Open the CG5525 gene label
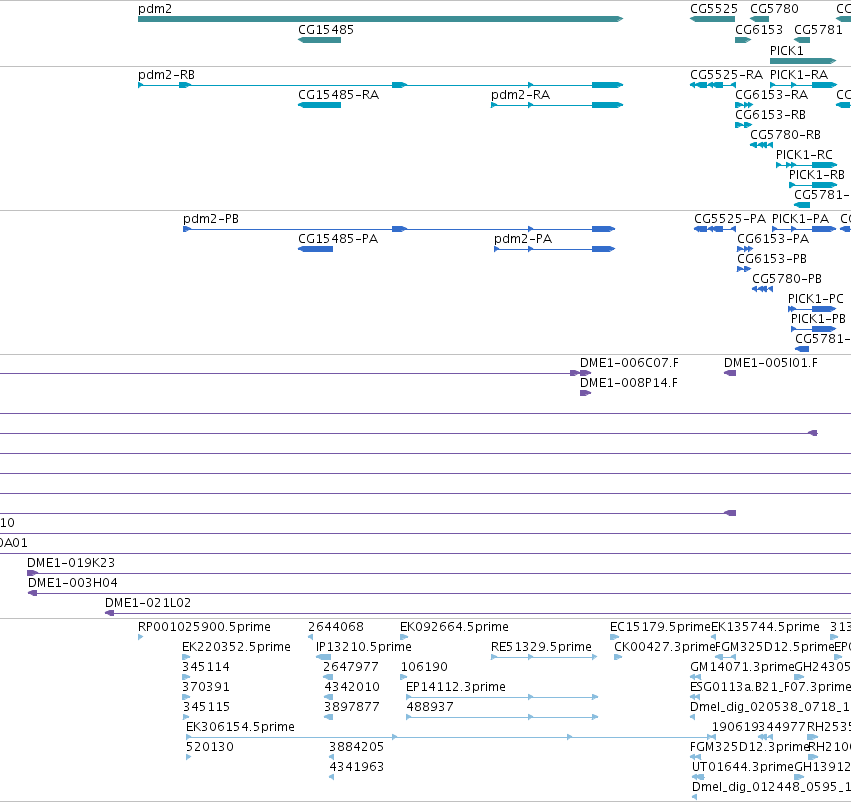Image resolution: width=851 pixels, height=802 pixels. tap(714, 9)
